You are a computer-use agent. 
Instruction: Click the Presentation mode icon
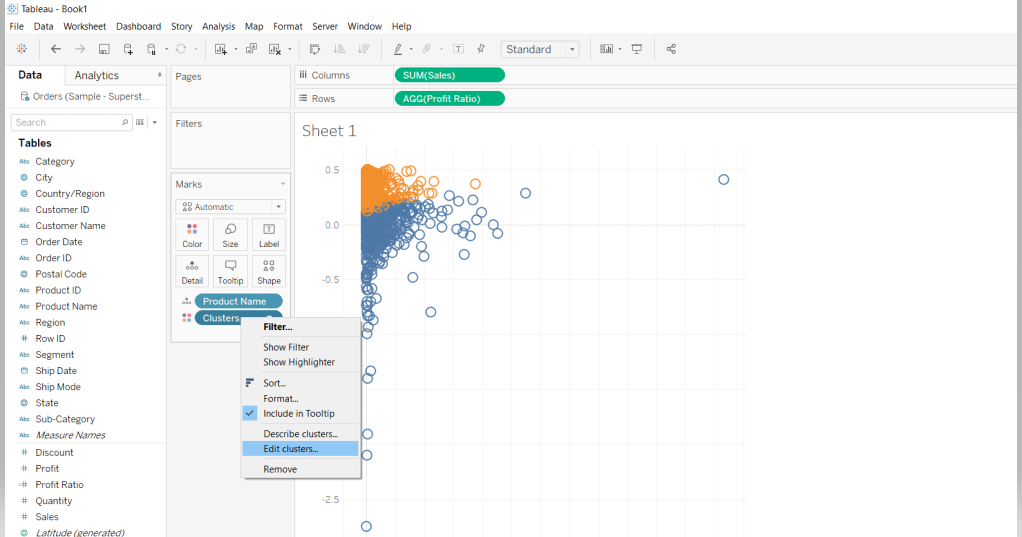click(637, 49)
